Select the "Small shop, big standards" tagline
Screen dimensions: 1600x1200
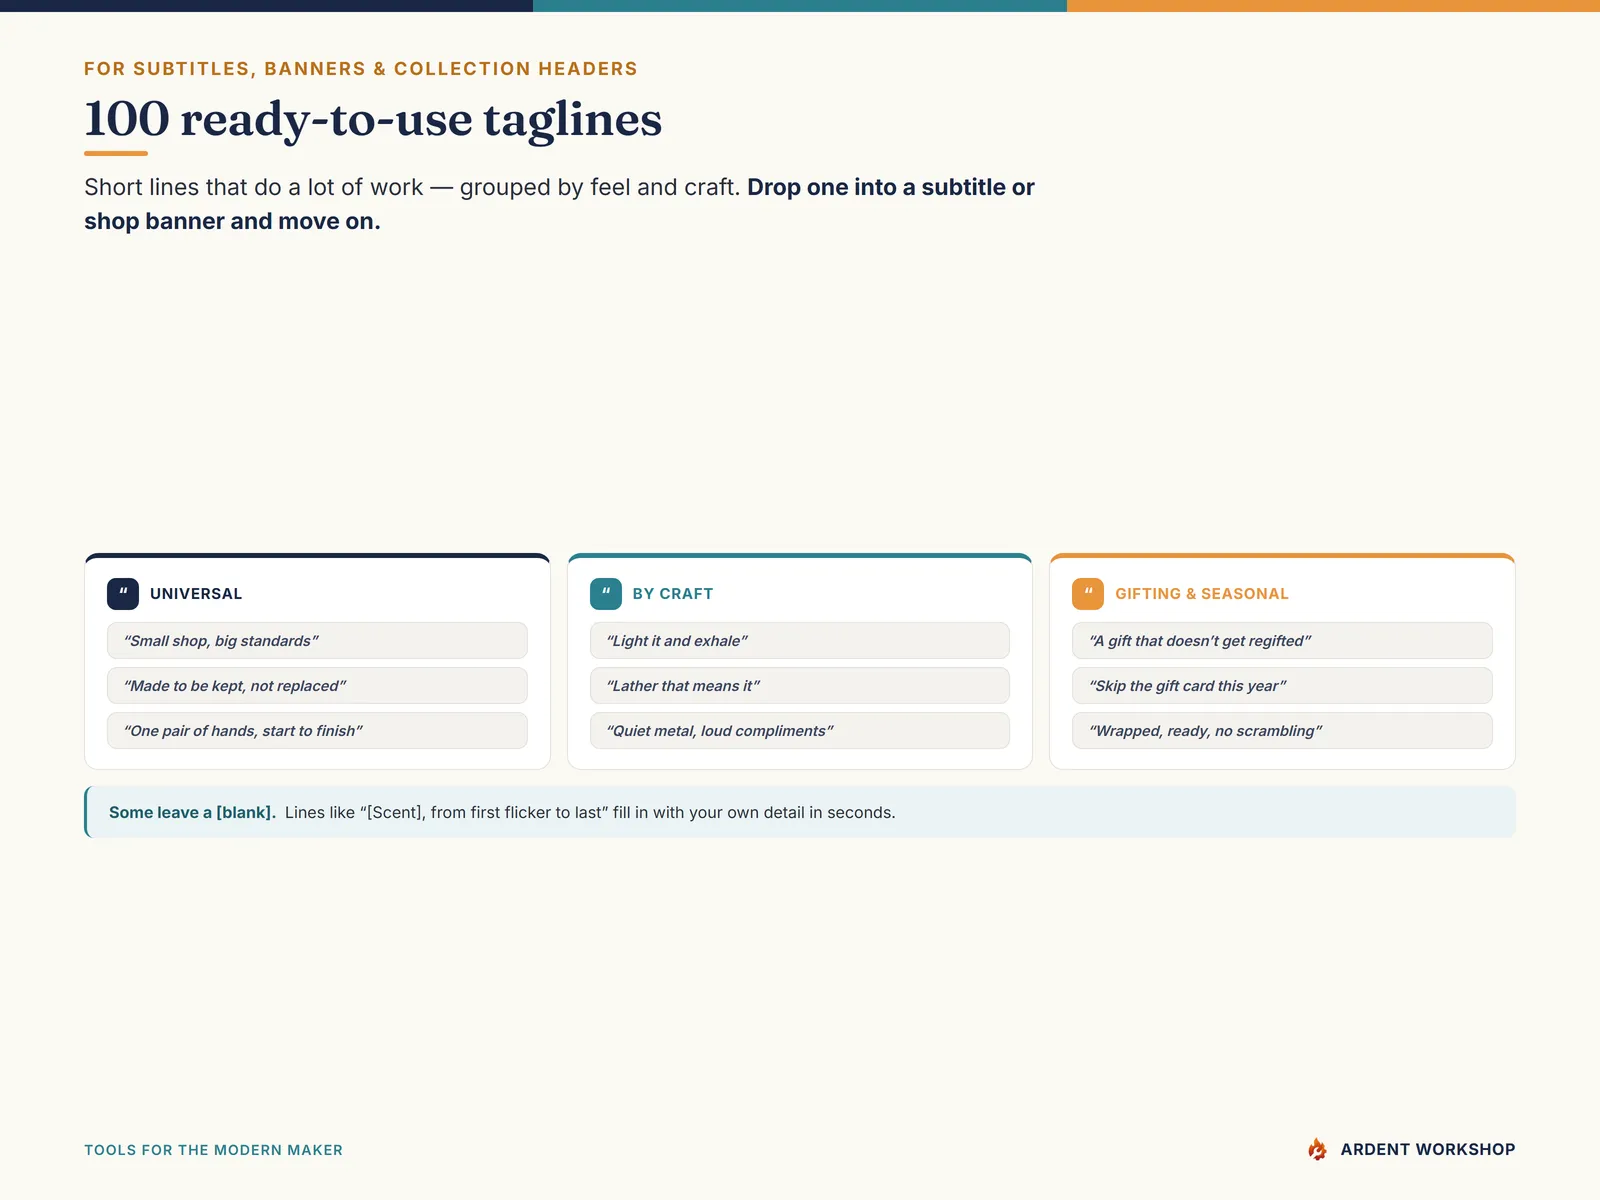317,641
